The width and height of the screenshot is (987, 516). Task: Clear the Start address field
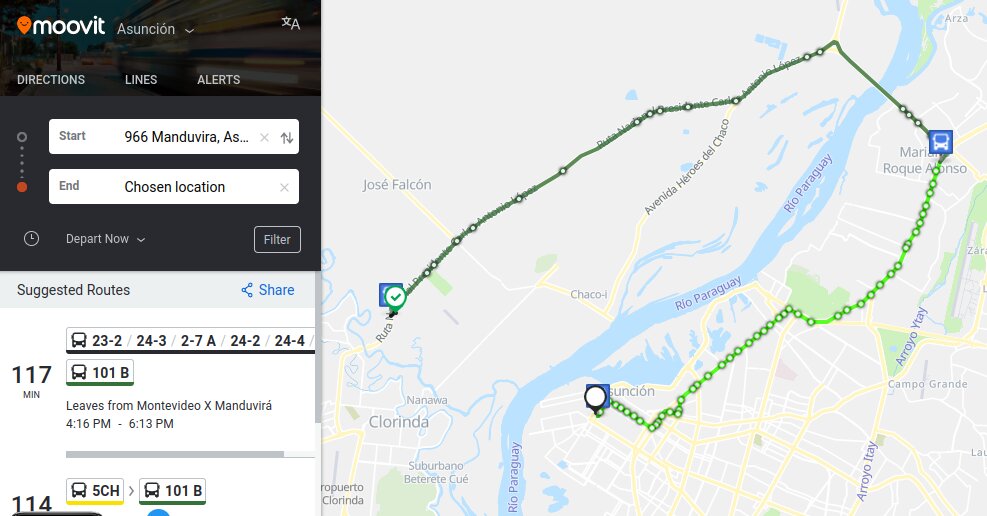(264, 137)
